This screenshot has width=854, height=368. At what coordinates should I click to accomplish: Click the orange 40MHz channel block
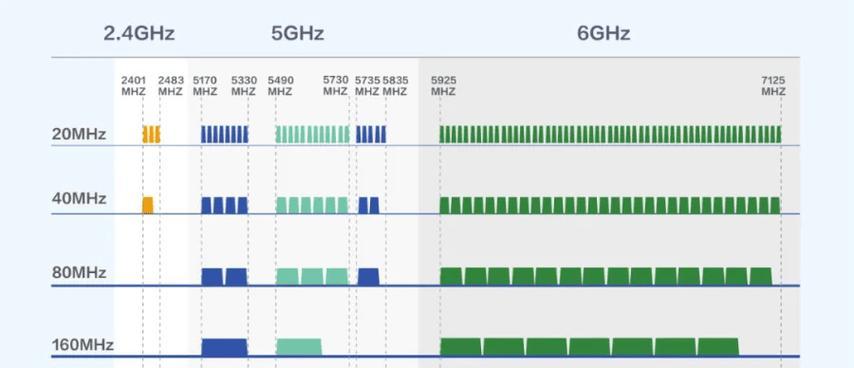point(148,205)
